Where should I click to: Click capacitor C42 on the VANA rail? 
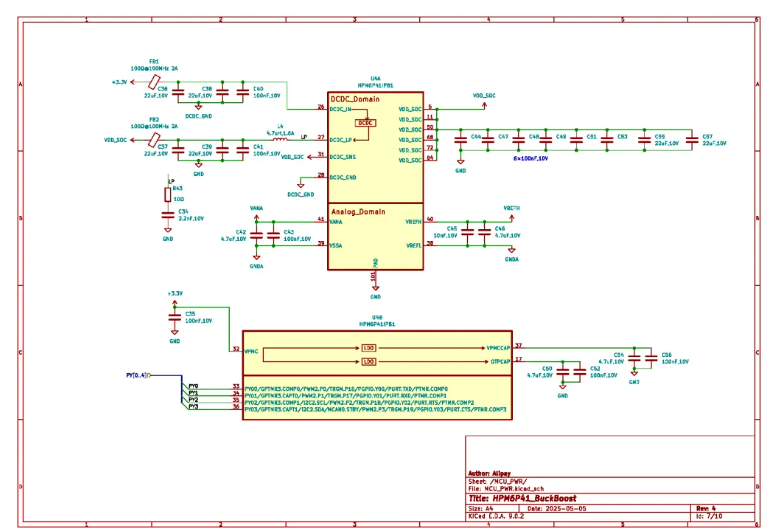pyautogui.click(x=256, y=236)
